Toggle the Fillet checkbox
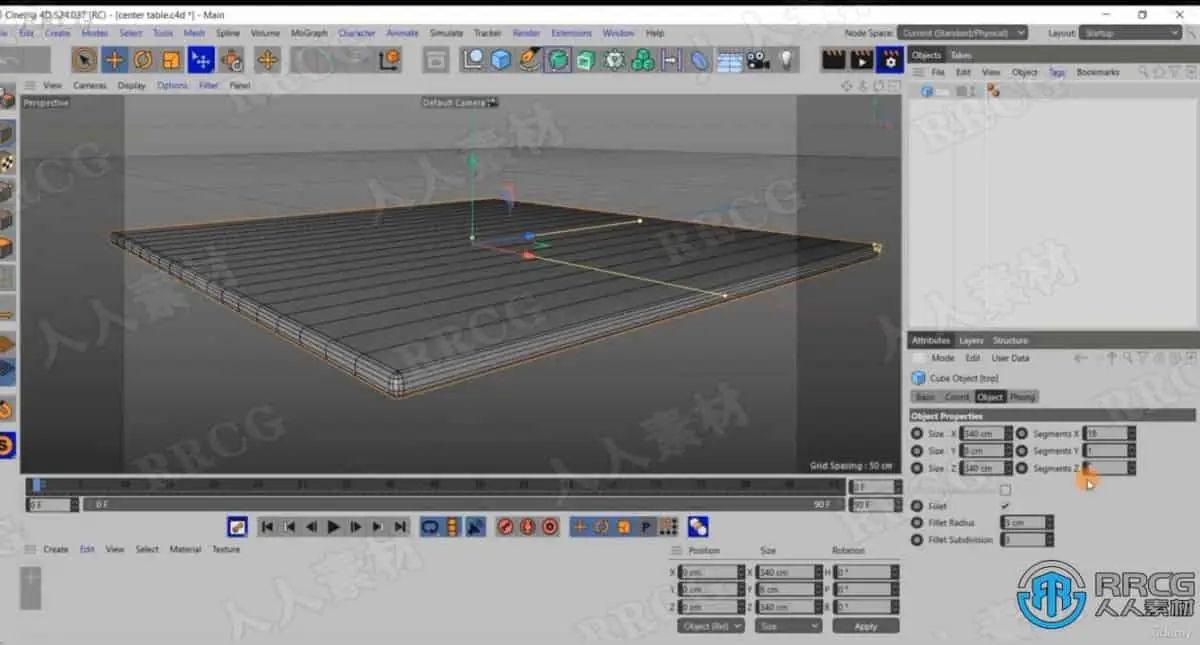Screen dimensions: 1200x645 [x=1005, y=506]
